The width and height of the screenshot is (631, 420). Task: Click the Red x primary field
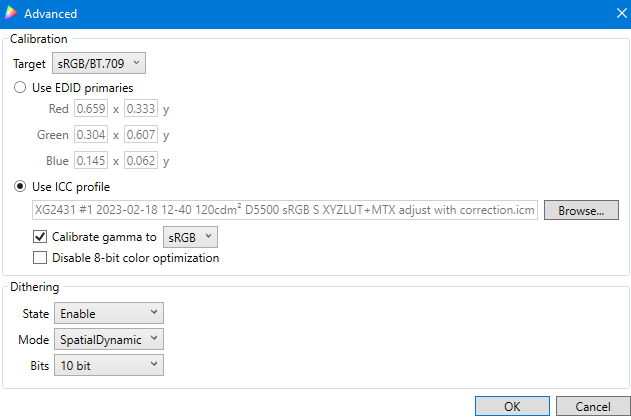[90, 109]
